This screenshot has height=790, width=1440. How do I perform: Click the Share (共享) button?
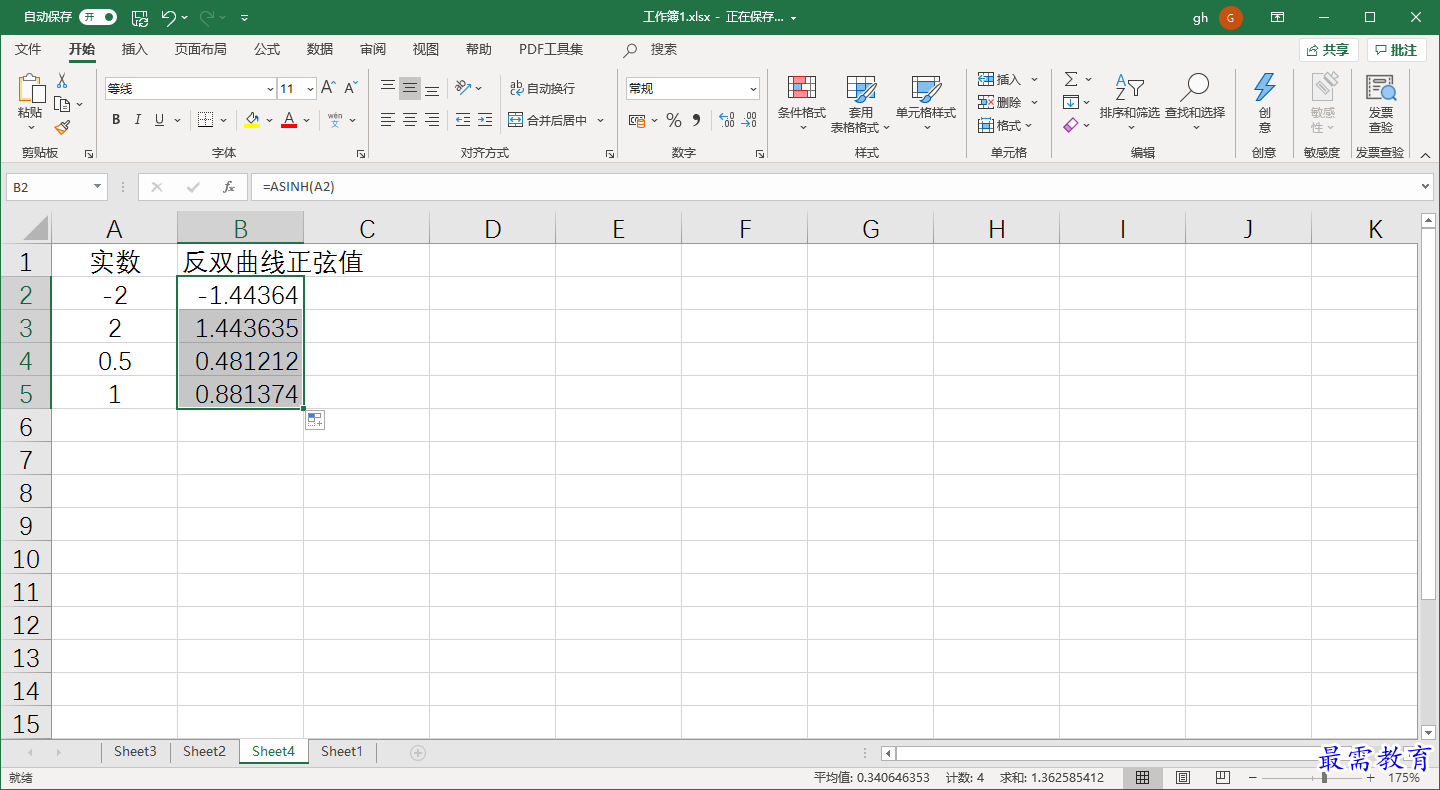[x=1329, y=50]
